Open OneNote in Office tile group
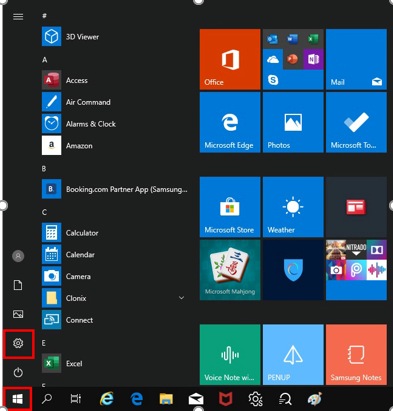 click(x=313, y=59)
